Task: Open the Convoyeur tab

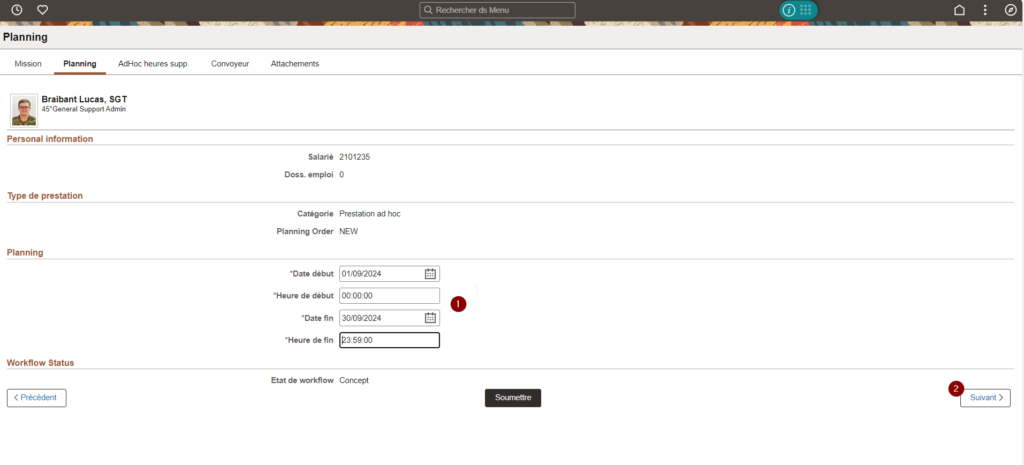Action: pos(229,64)
